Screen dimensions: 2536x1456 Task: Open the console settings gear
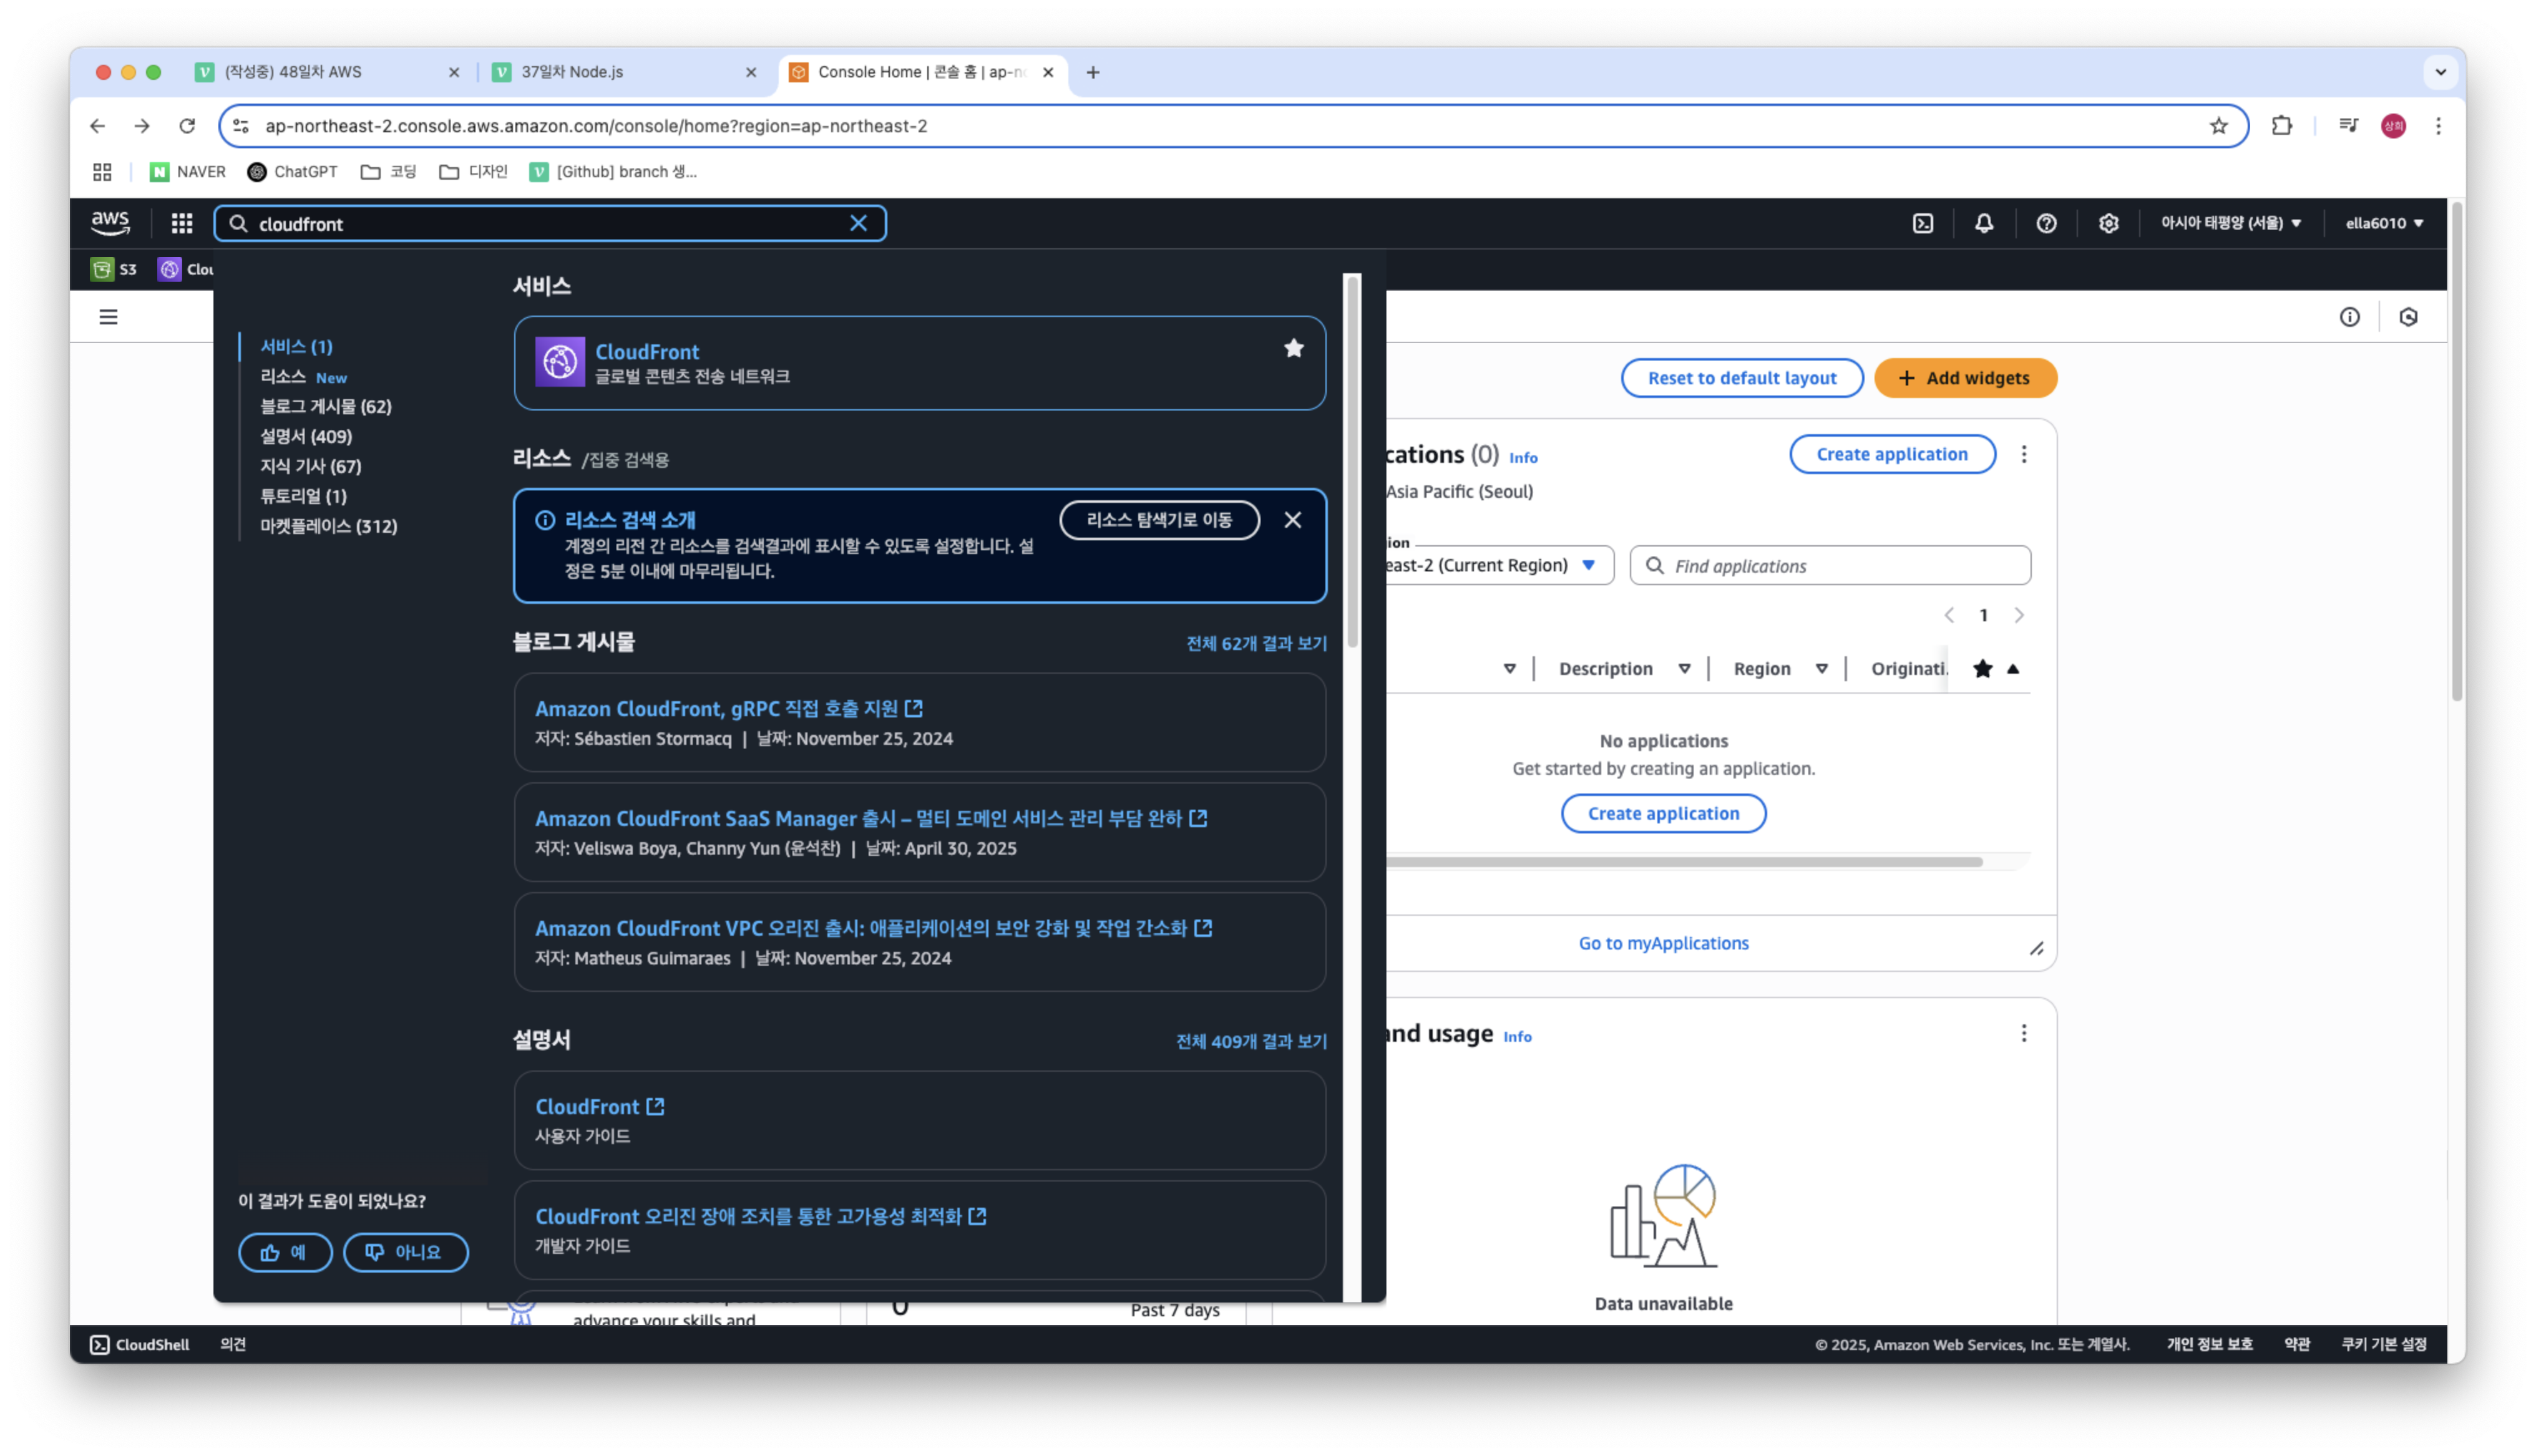point(2108,223)
